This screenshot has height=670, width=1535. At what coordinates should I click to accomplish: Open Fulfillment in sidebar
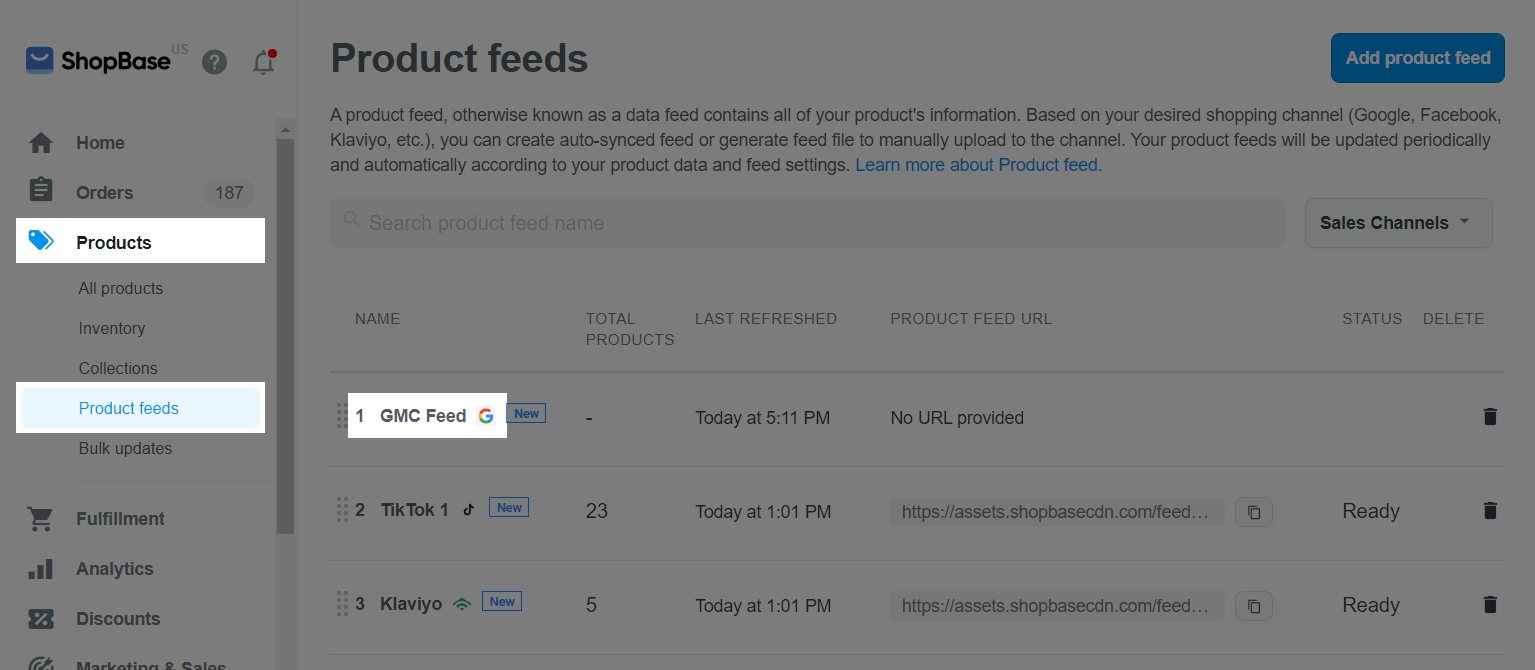120,519
